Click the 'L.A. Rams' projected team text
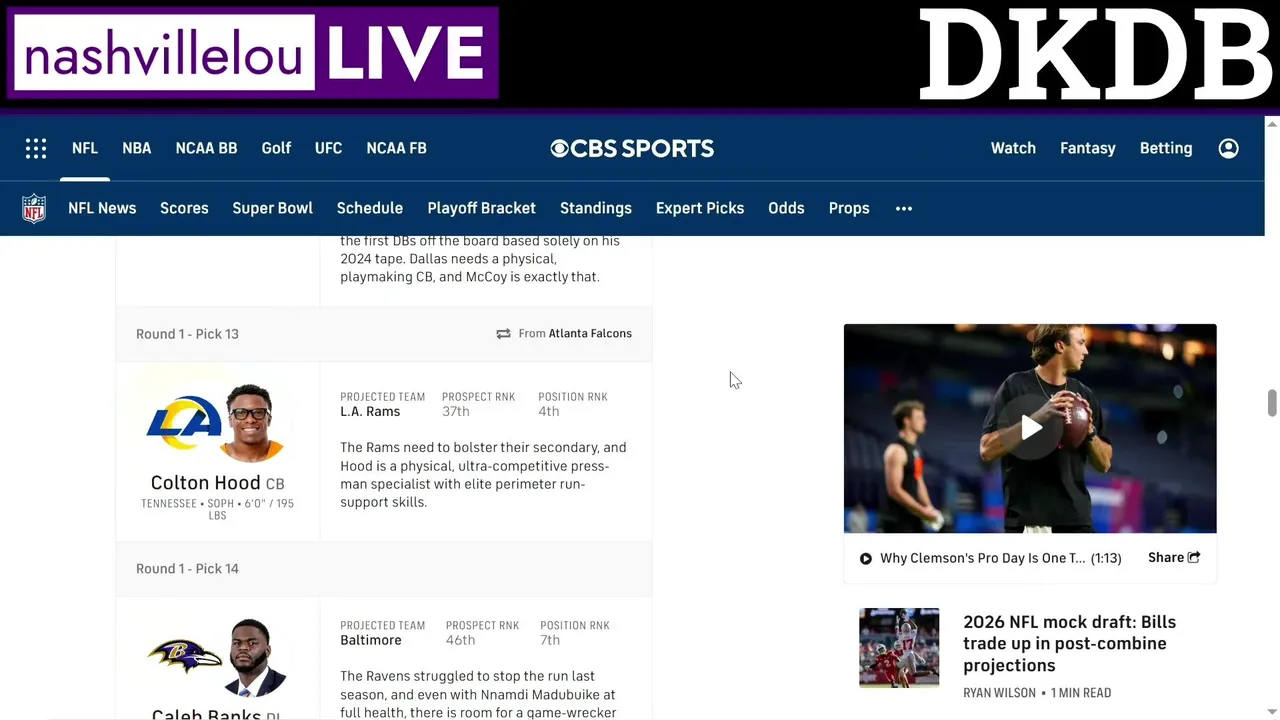The width and height of the screenshot is (1280, 720). coord(370,412)
